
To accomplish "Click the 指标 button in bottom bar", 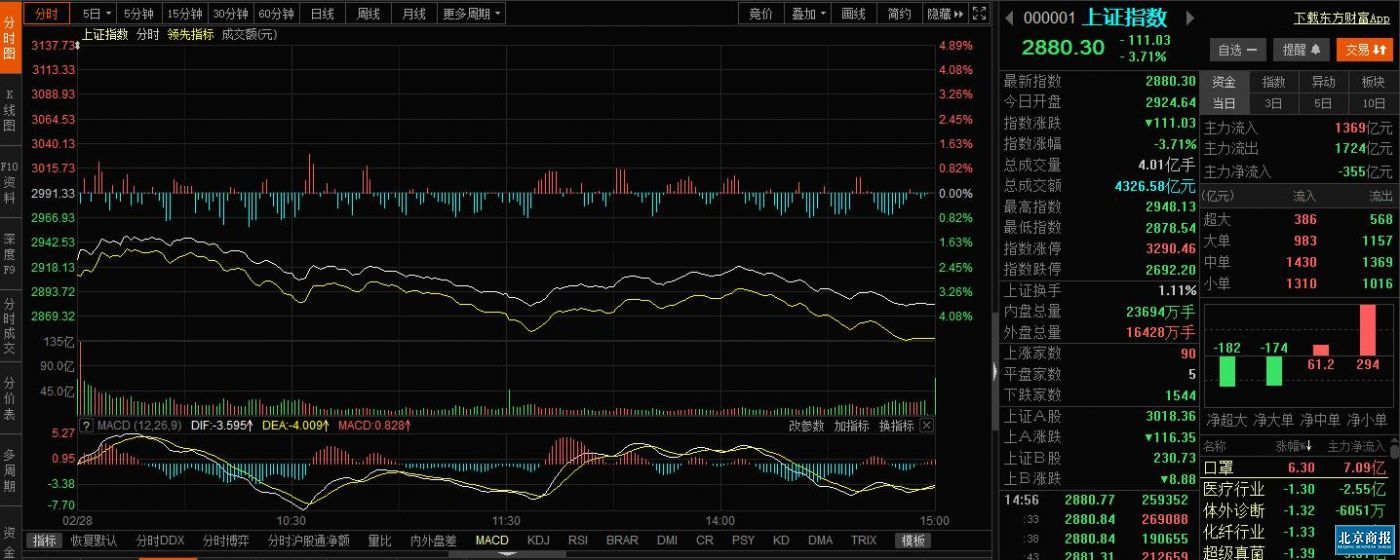I will tap(43, 540).
